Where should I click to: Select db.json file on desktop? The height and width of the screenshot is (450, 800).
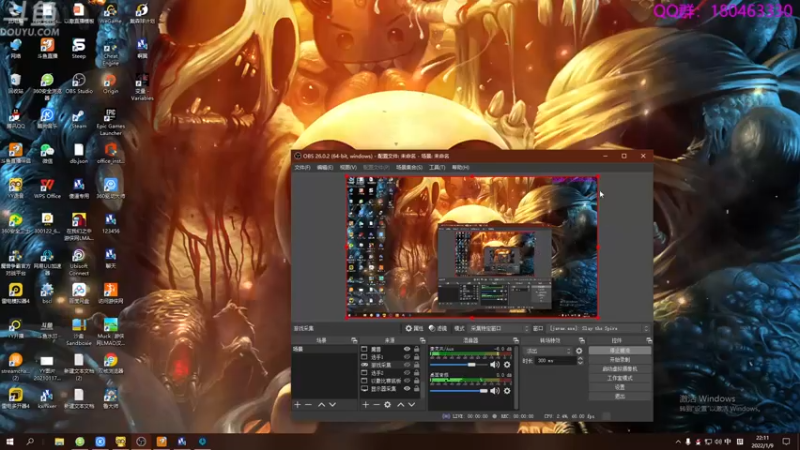[79, 153]
